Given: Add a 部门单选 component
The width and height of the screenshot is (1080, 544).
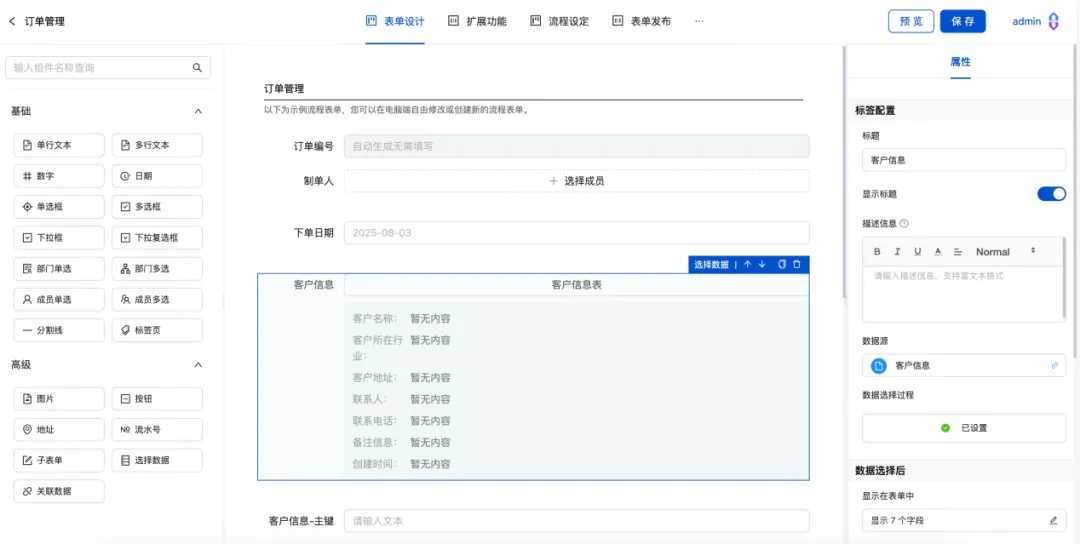Looking at the screenshot, I should 59,269.
